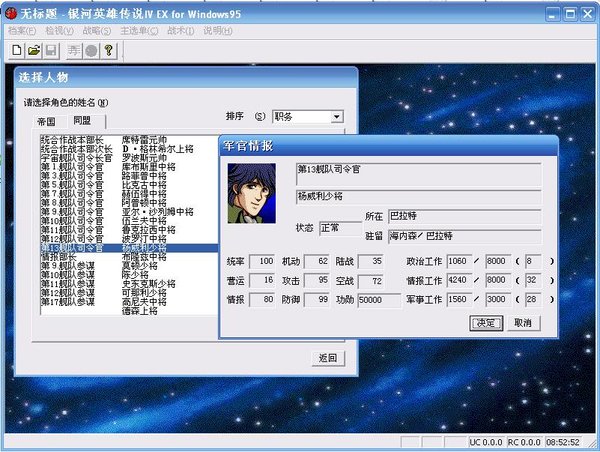Click the 决定 confirm button
This screenshot has height=452, width=600.
tap(486, 323)
